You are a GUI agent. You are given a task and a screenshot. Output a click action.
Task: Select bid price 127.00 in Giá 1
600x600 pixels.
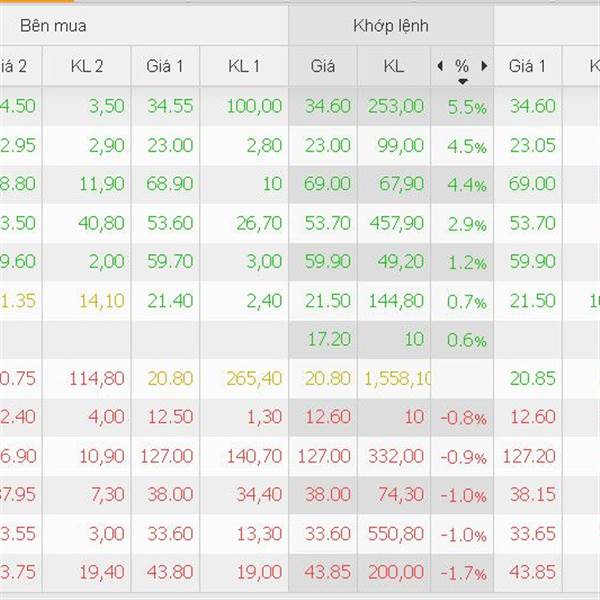[166, 456]
